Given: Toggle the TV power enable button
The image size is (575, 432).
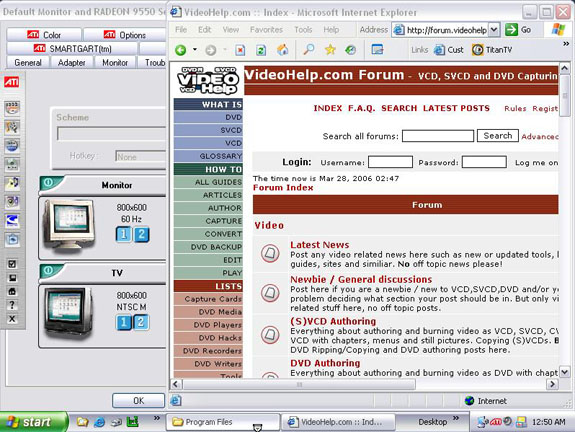Looking at the screenshot, I should [48, 270].
